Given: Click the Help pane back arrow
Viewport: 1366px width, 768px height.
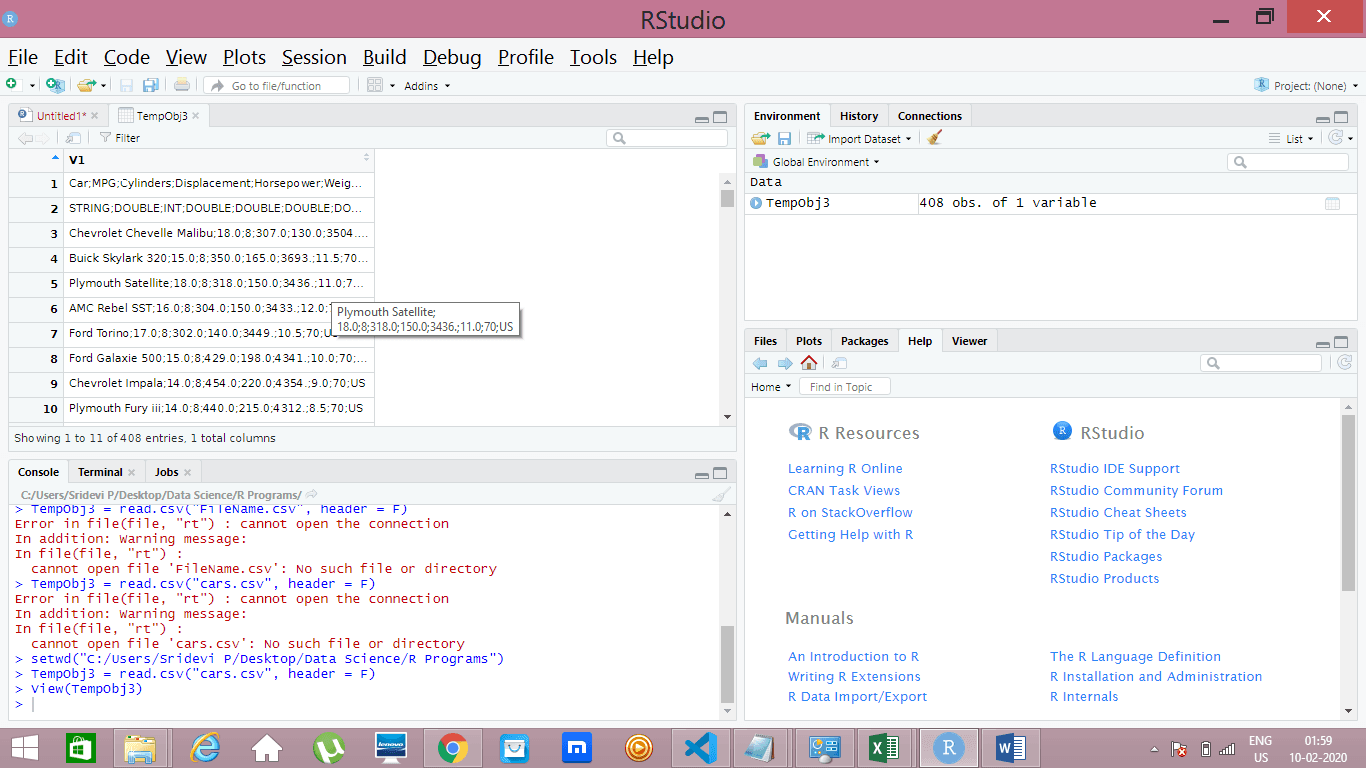Looking at the screenshot, I should (760, 363).
